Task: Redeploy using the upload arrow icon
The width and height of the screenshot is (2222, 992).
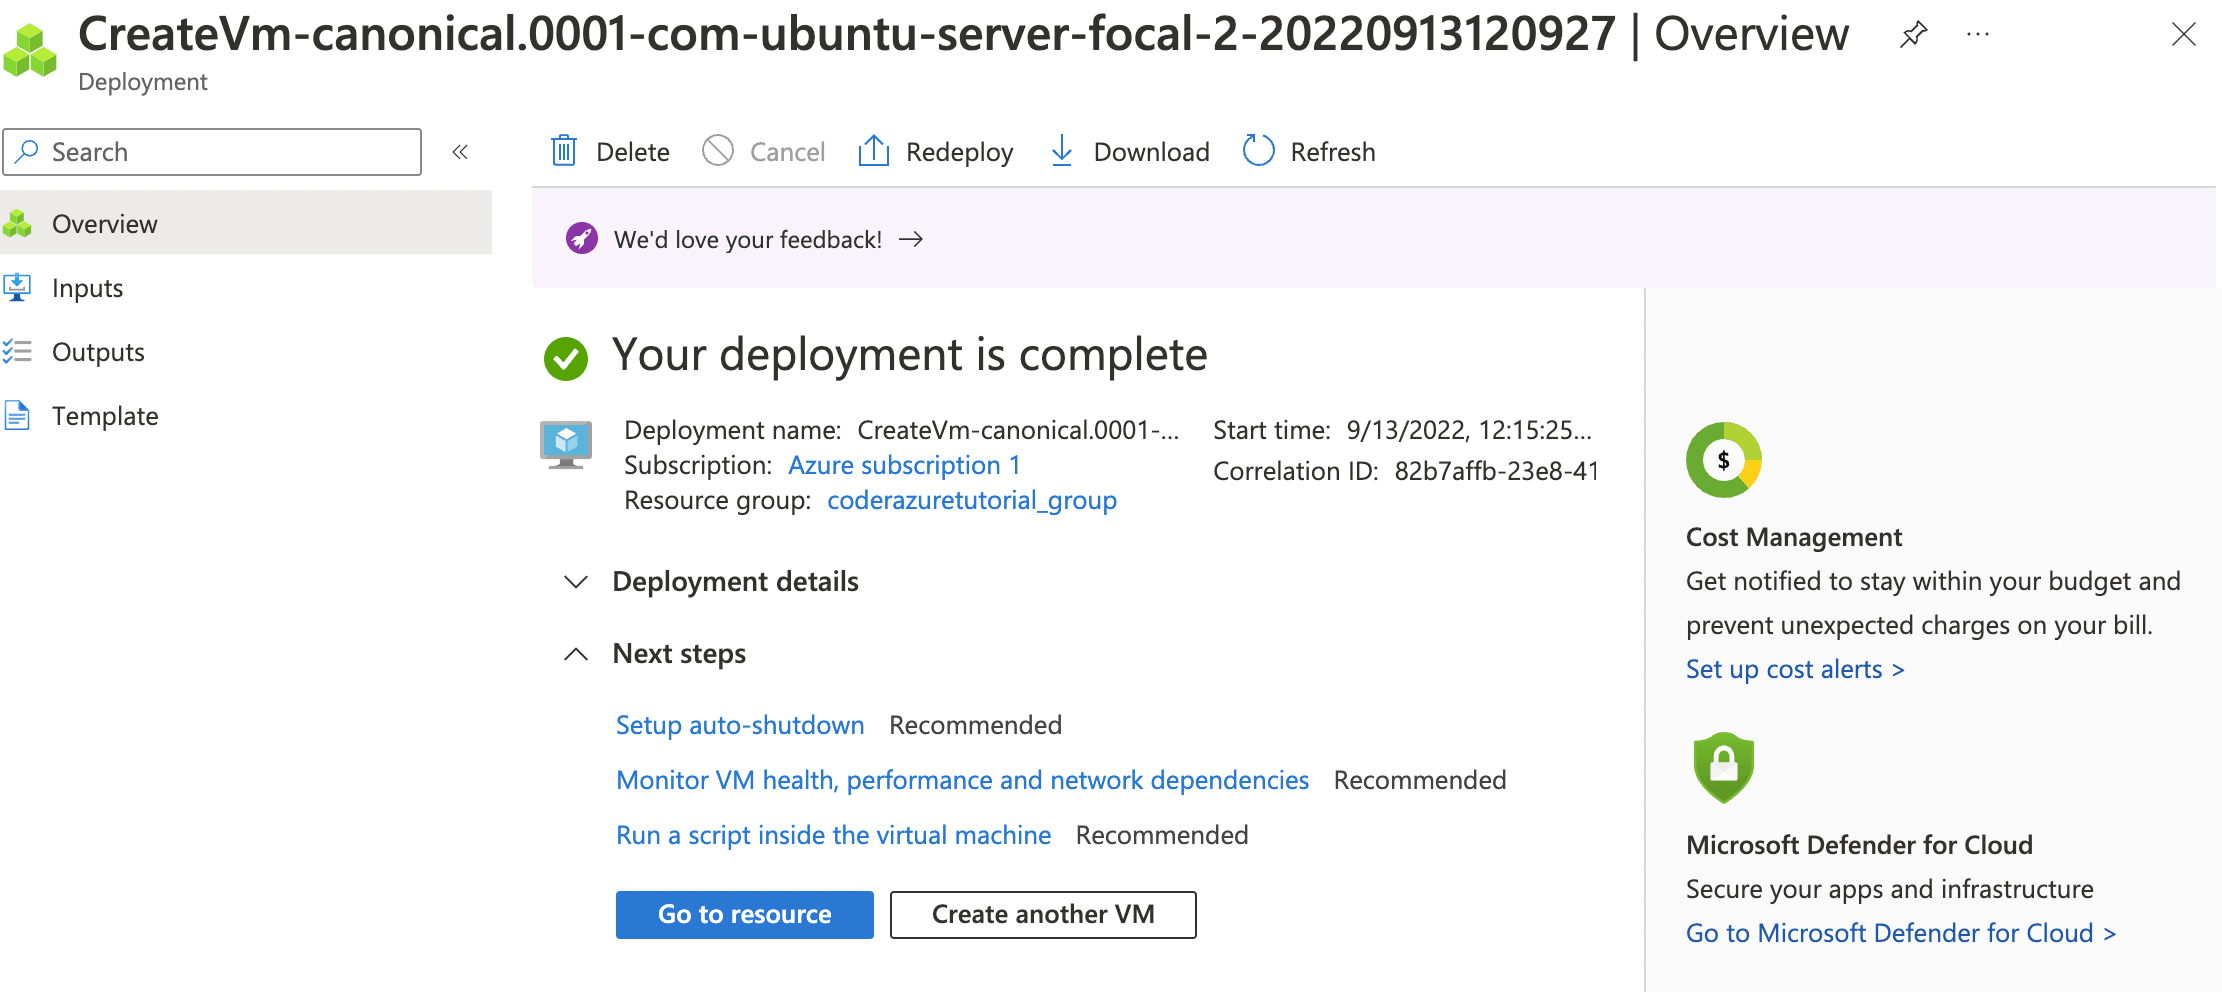Action: click(x=873, y=151)
